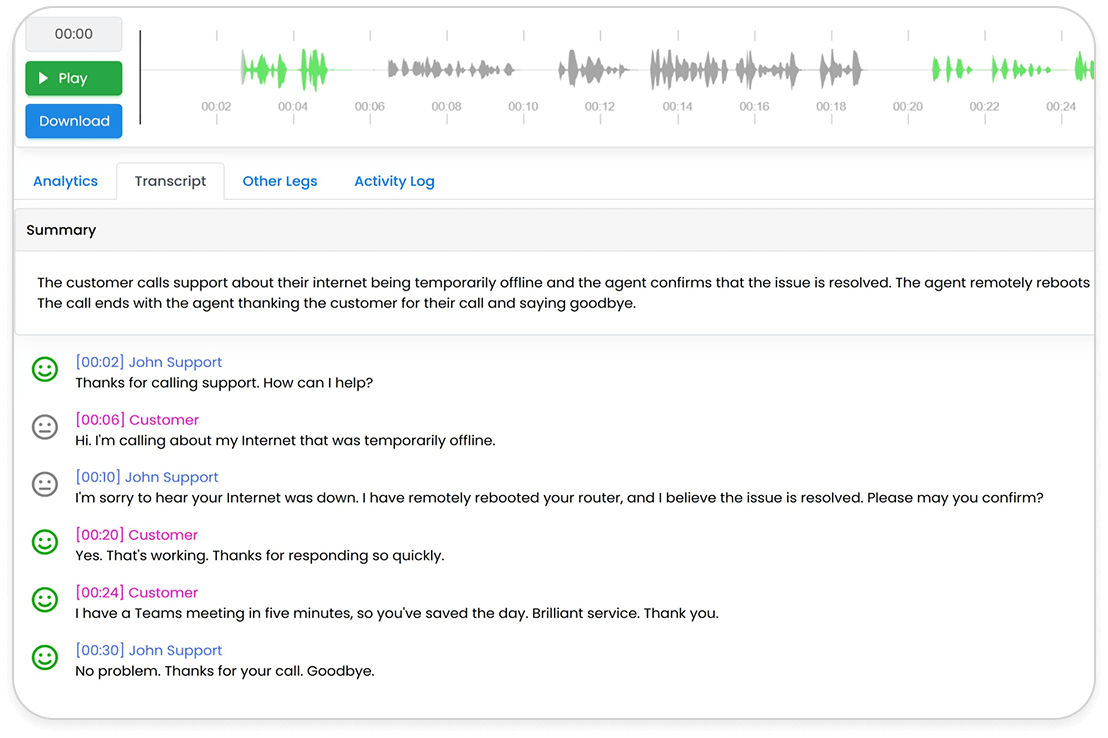Jump to [00:02] John Support line
The width and height of the screenshot is (1108, 738).
click(x=148, y=362)
